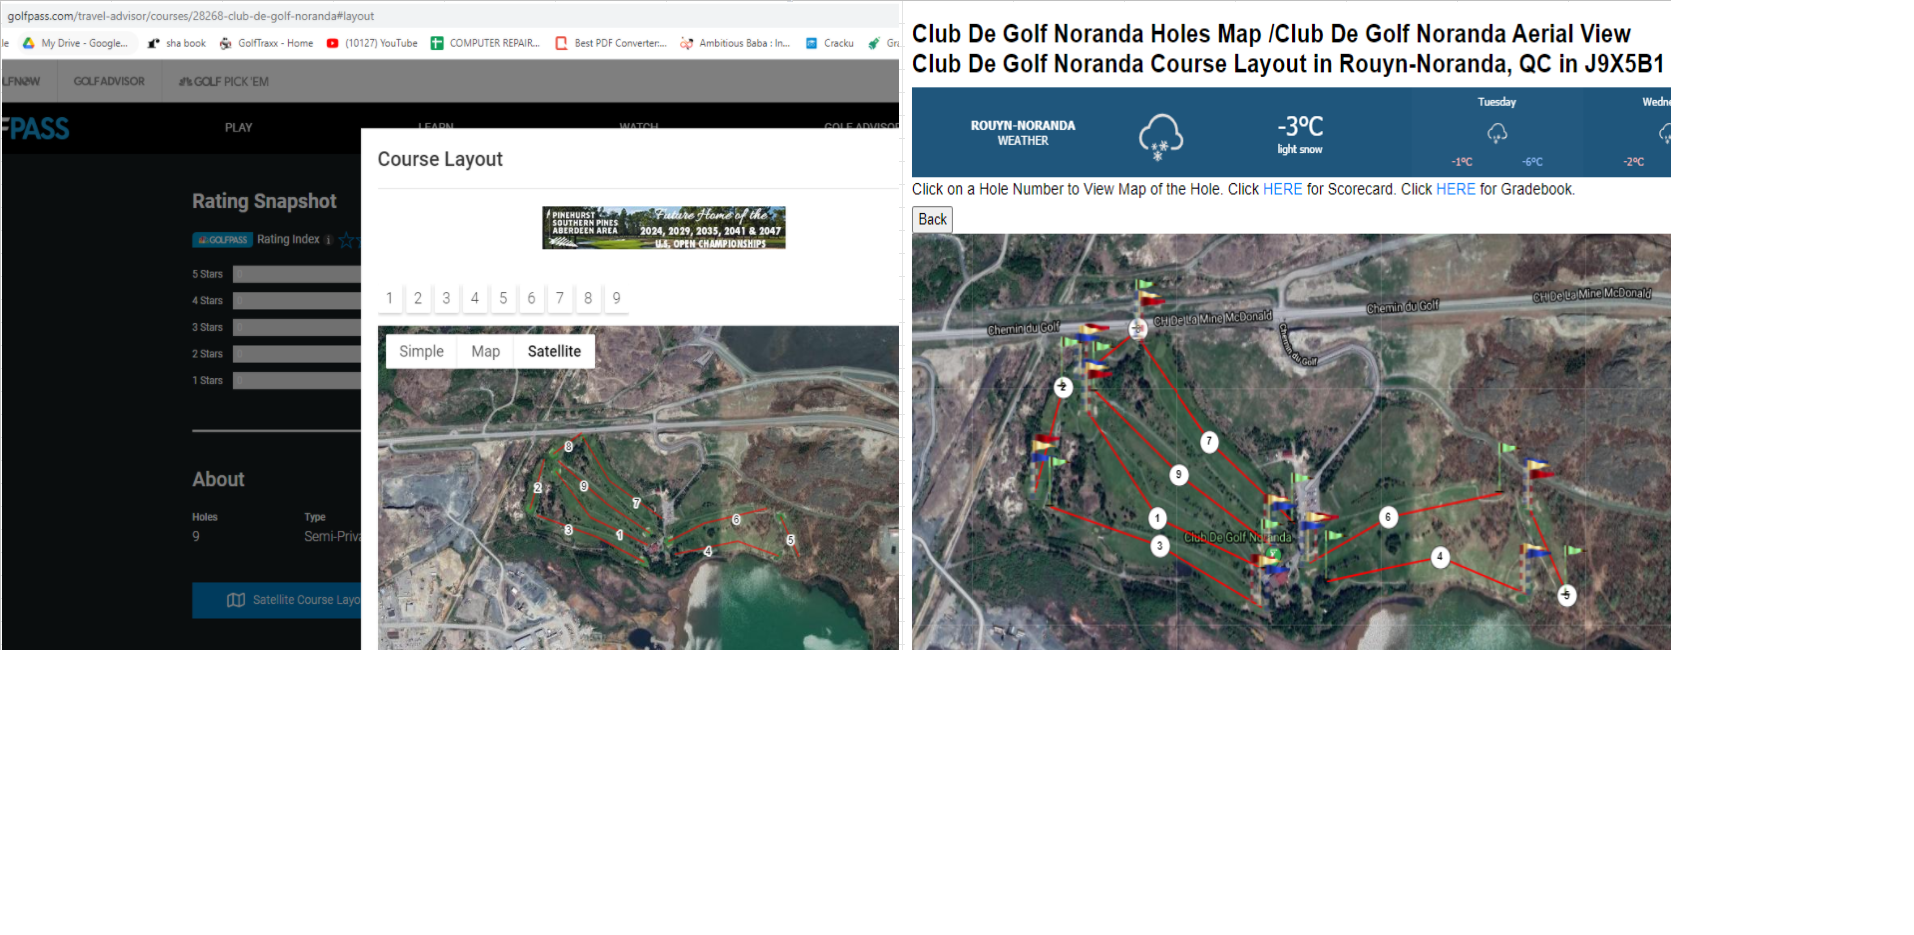Click hole 5 marker on aerial map
1914x935 pixels.
point(1567,595)
